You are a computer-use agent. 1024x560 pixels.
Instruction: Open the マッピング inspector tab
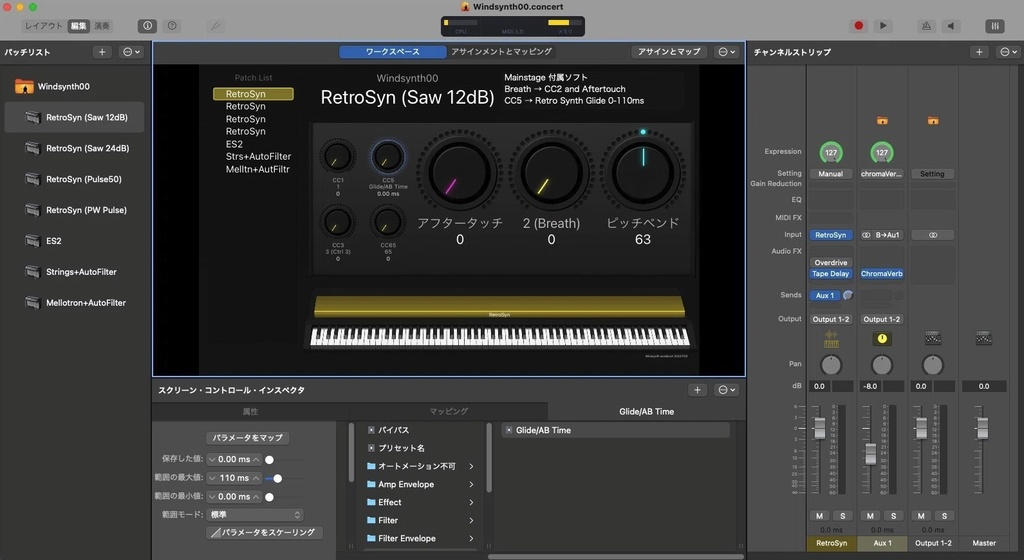(x=449, y=411)
